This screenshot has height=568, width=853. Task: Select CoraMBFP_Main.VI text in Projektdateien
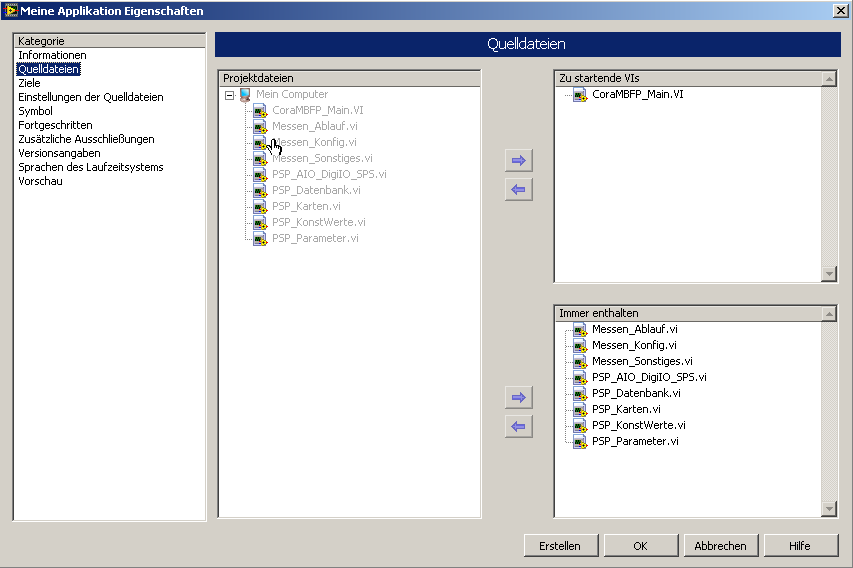coord(318,110)
